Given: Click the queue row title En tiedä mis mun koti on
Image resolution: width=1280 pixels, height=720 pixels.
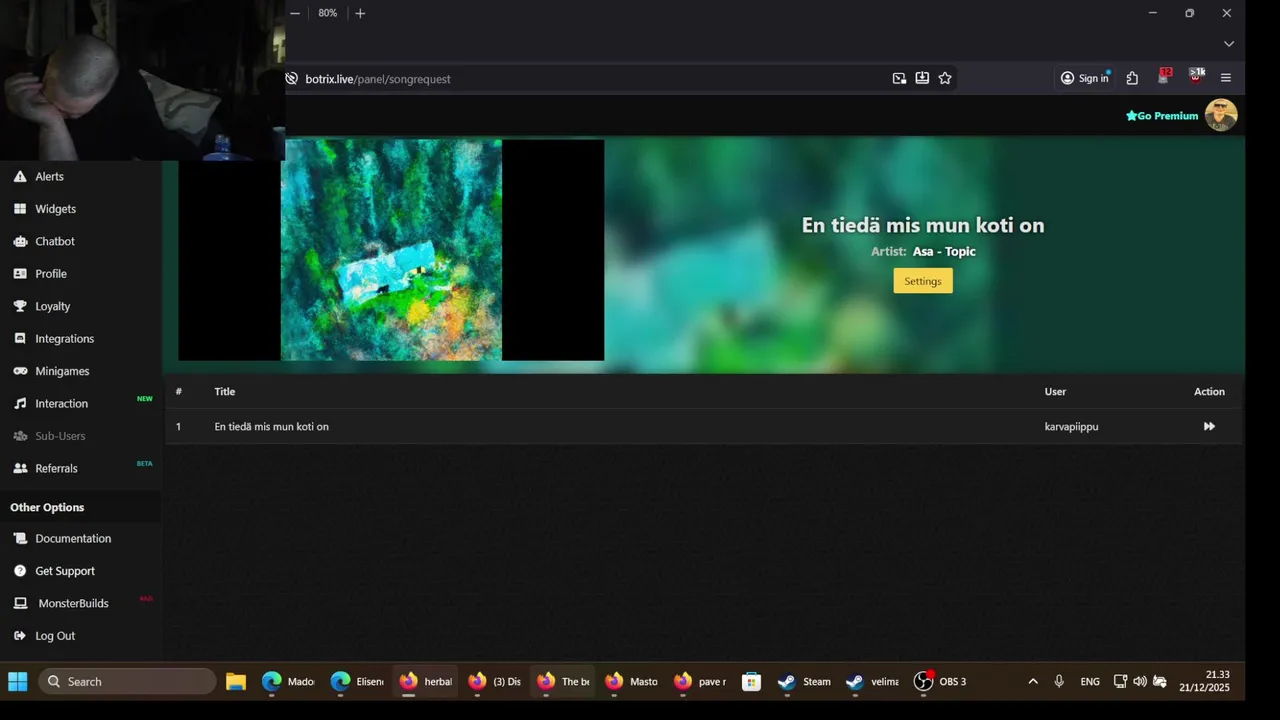Looking at the screenshot, I should pyautogui.click(x=271, y=426).
